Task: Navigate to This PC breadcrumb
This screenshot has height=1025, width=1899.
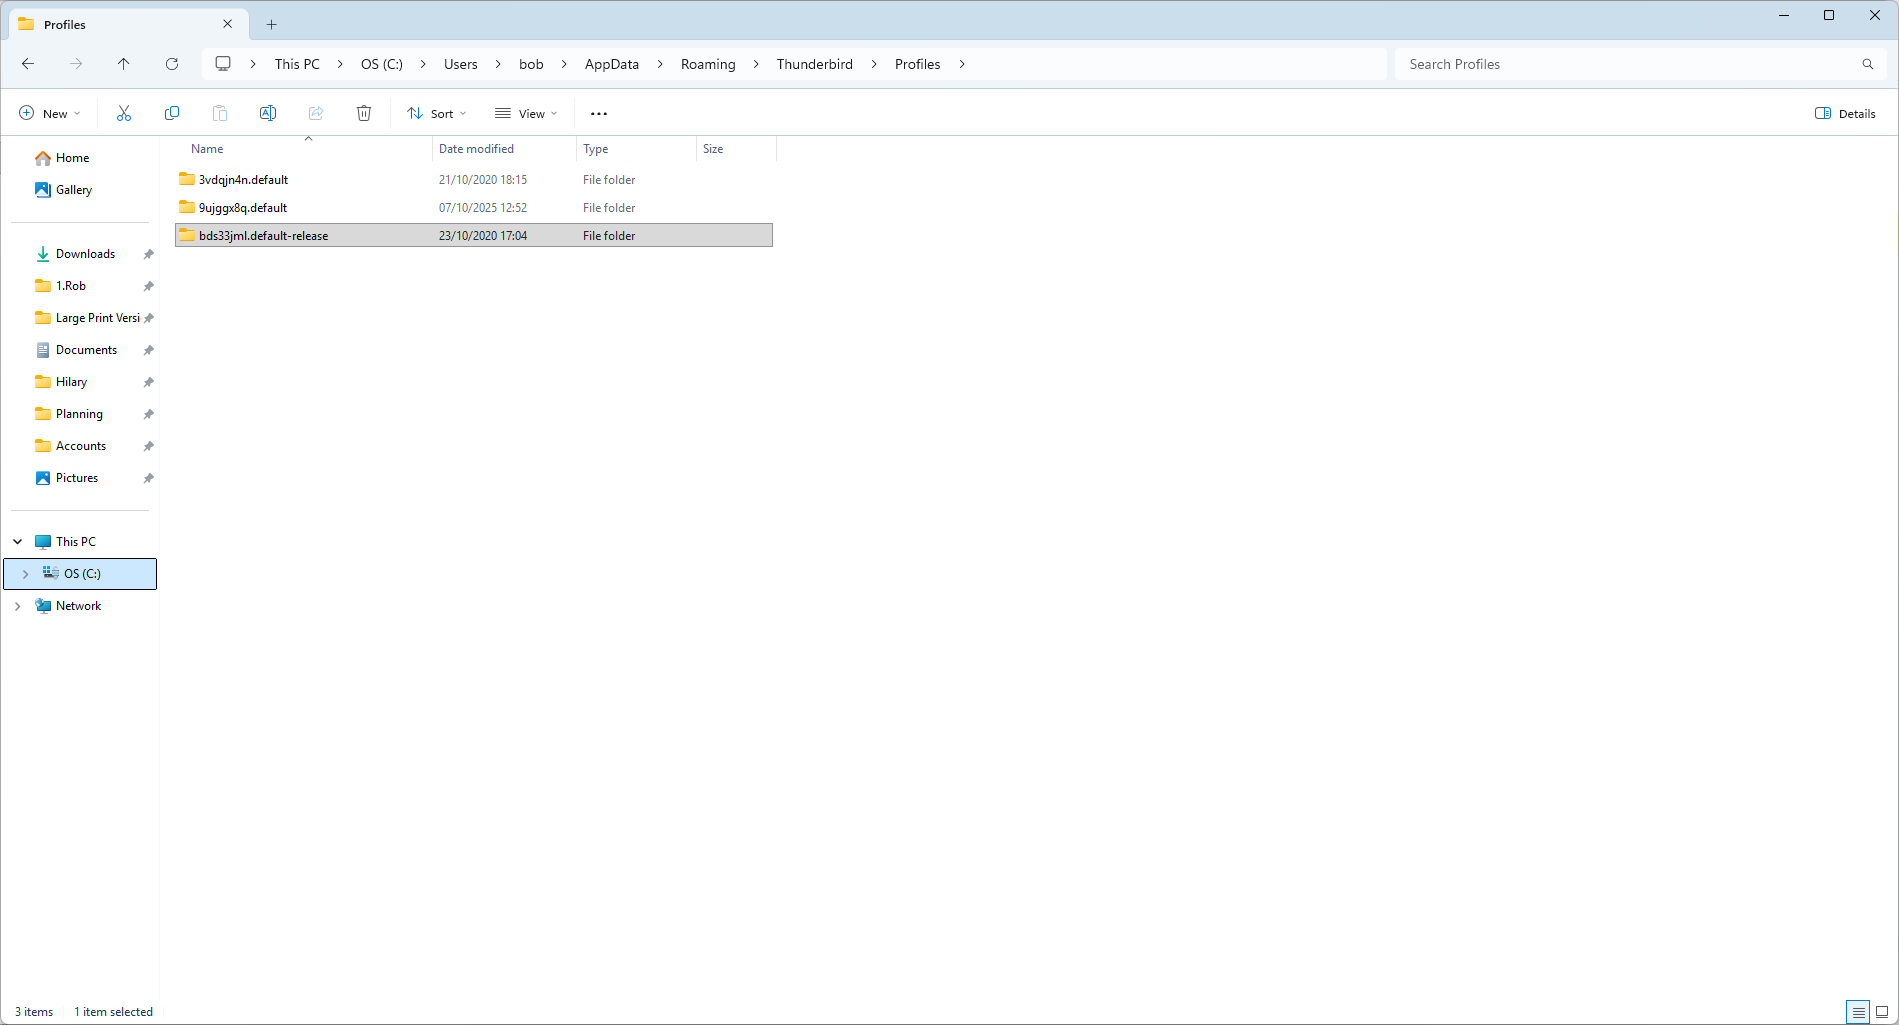Action: click(297, 64)
